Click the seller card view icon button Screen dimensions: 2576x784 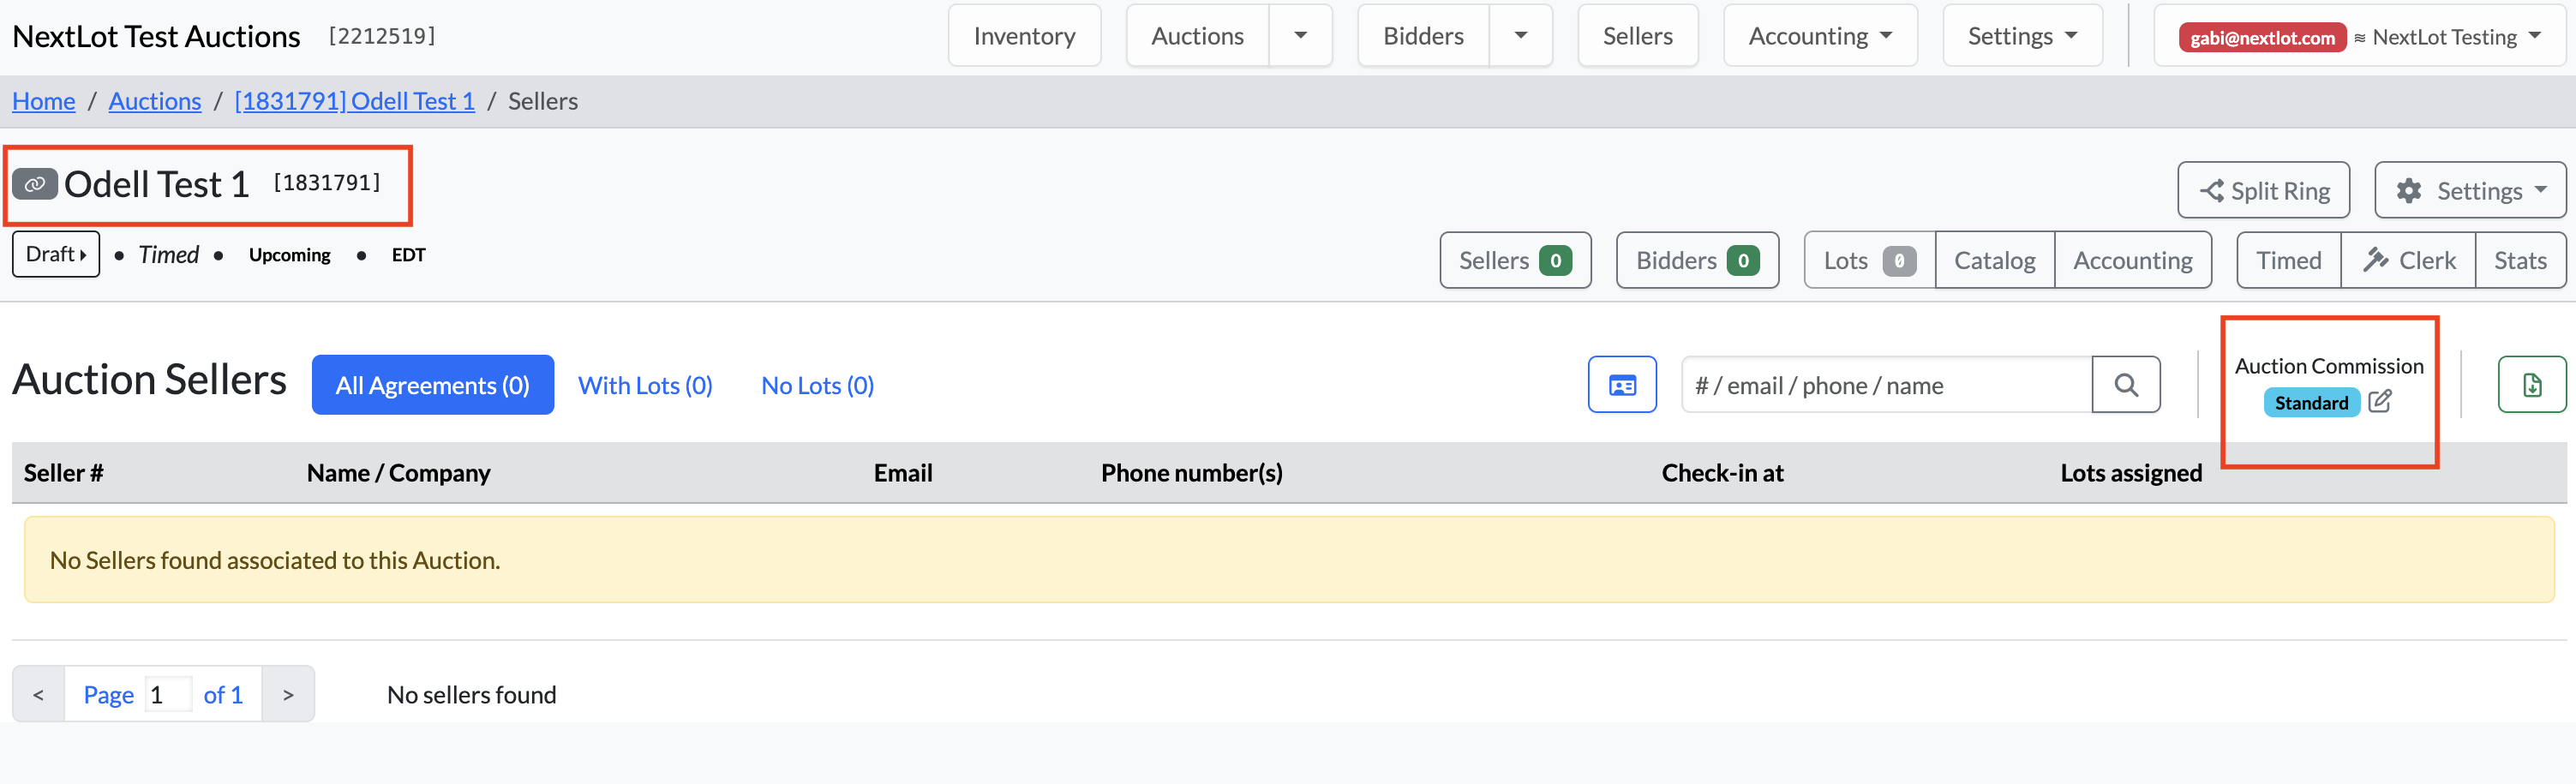pos(1622,385)
